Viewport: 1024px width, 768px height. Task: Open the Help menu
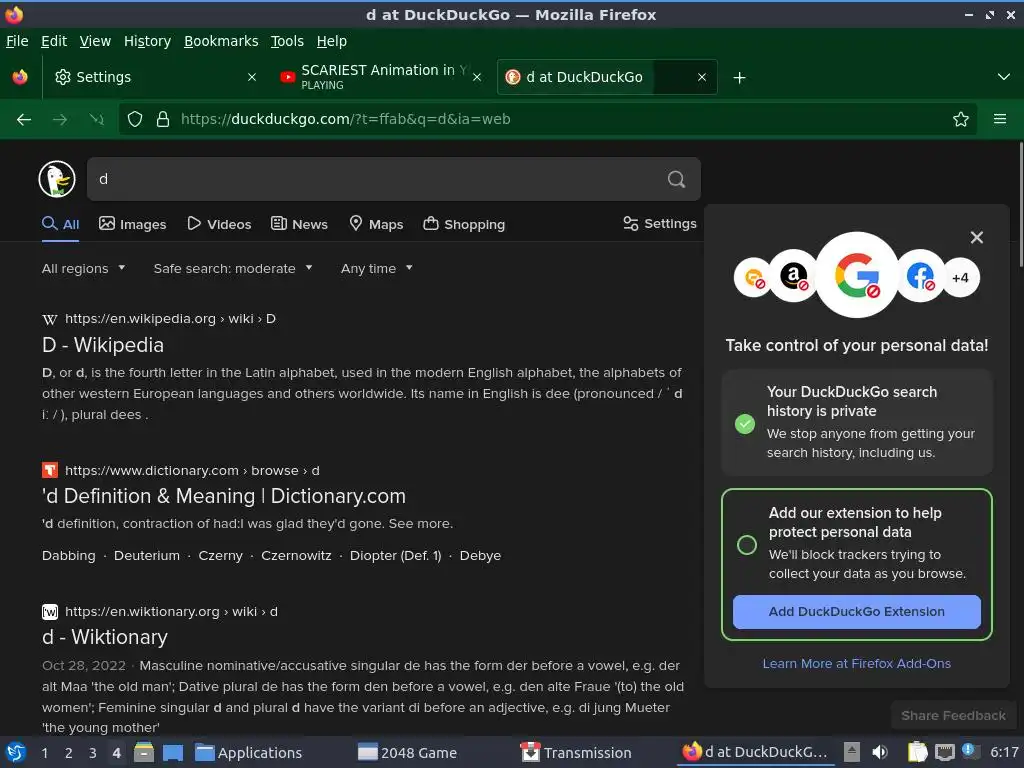click(332, 41)
